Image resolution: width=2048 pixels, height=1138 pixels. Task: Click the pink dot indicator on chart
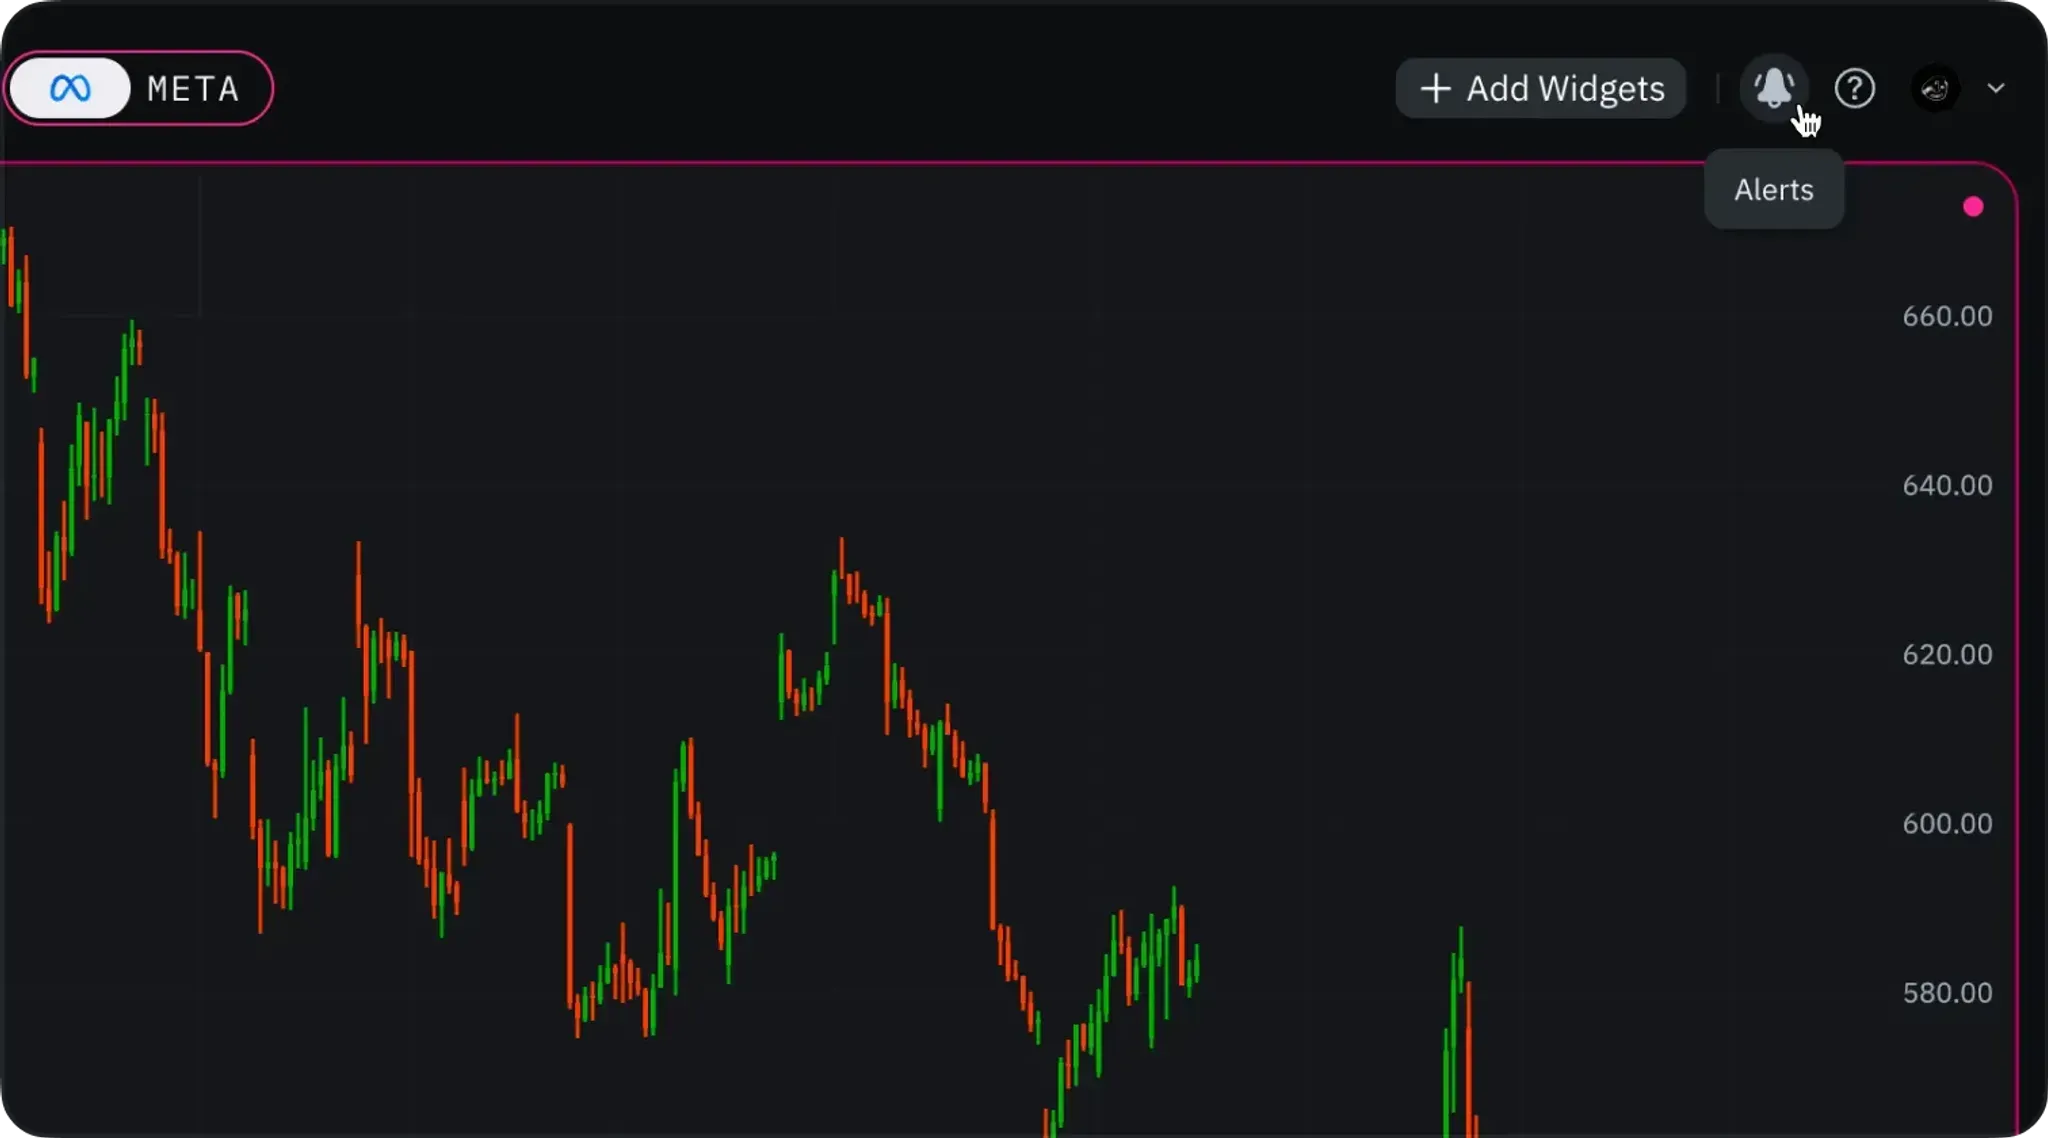[1973, 207]
